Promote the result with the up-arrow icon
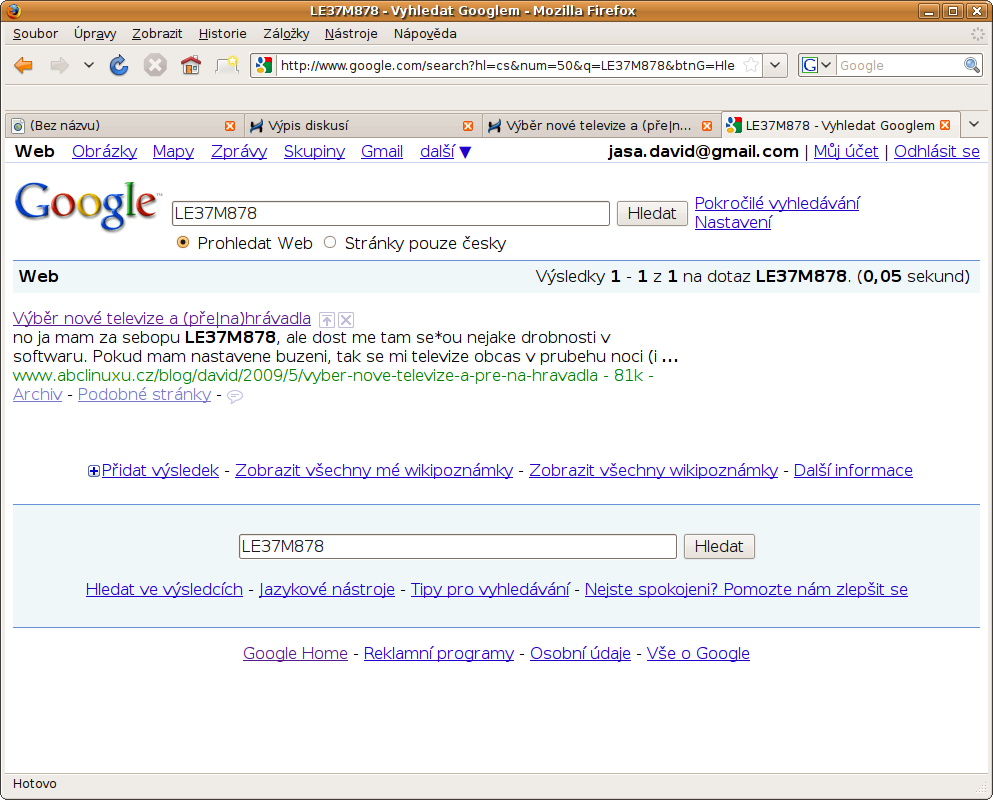 point(327,319)
